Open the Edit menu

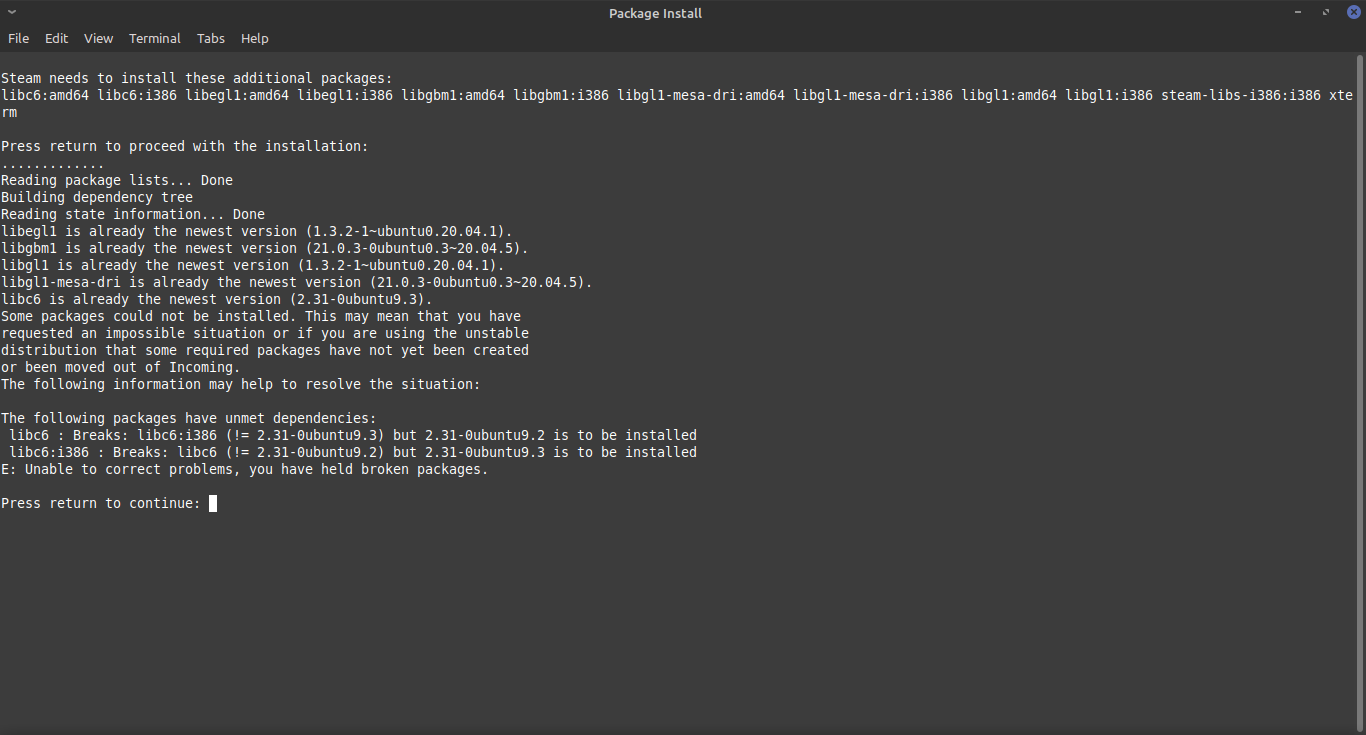56,38
